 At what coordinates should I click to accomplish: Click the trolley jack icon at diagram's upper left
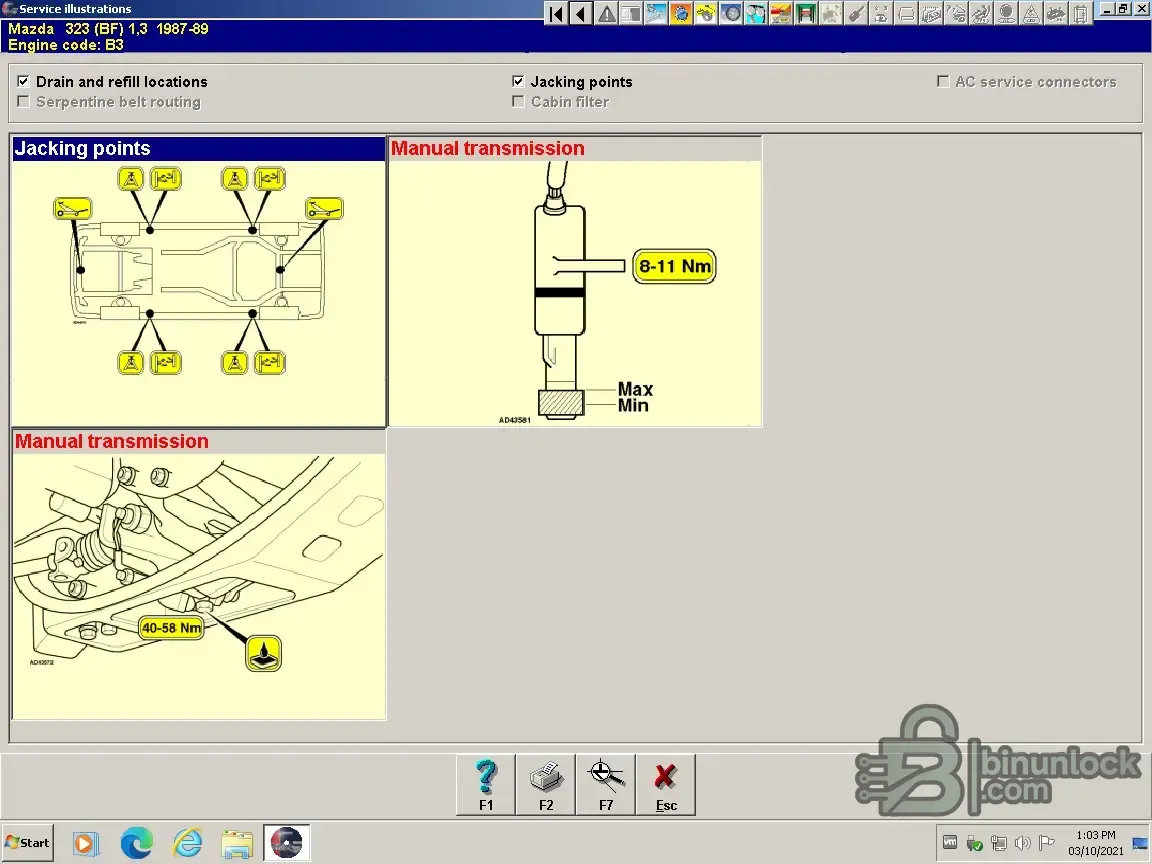coord(73,209)
